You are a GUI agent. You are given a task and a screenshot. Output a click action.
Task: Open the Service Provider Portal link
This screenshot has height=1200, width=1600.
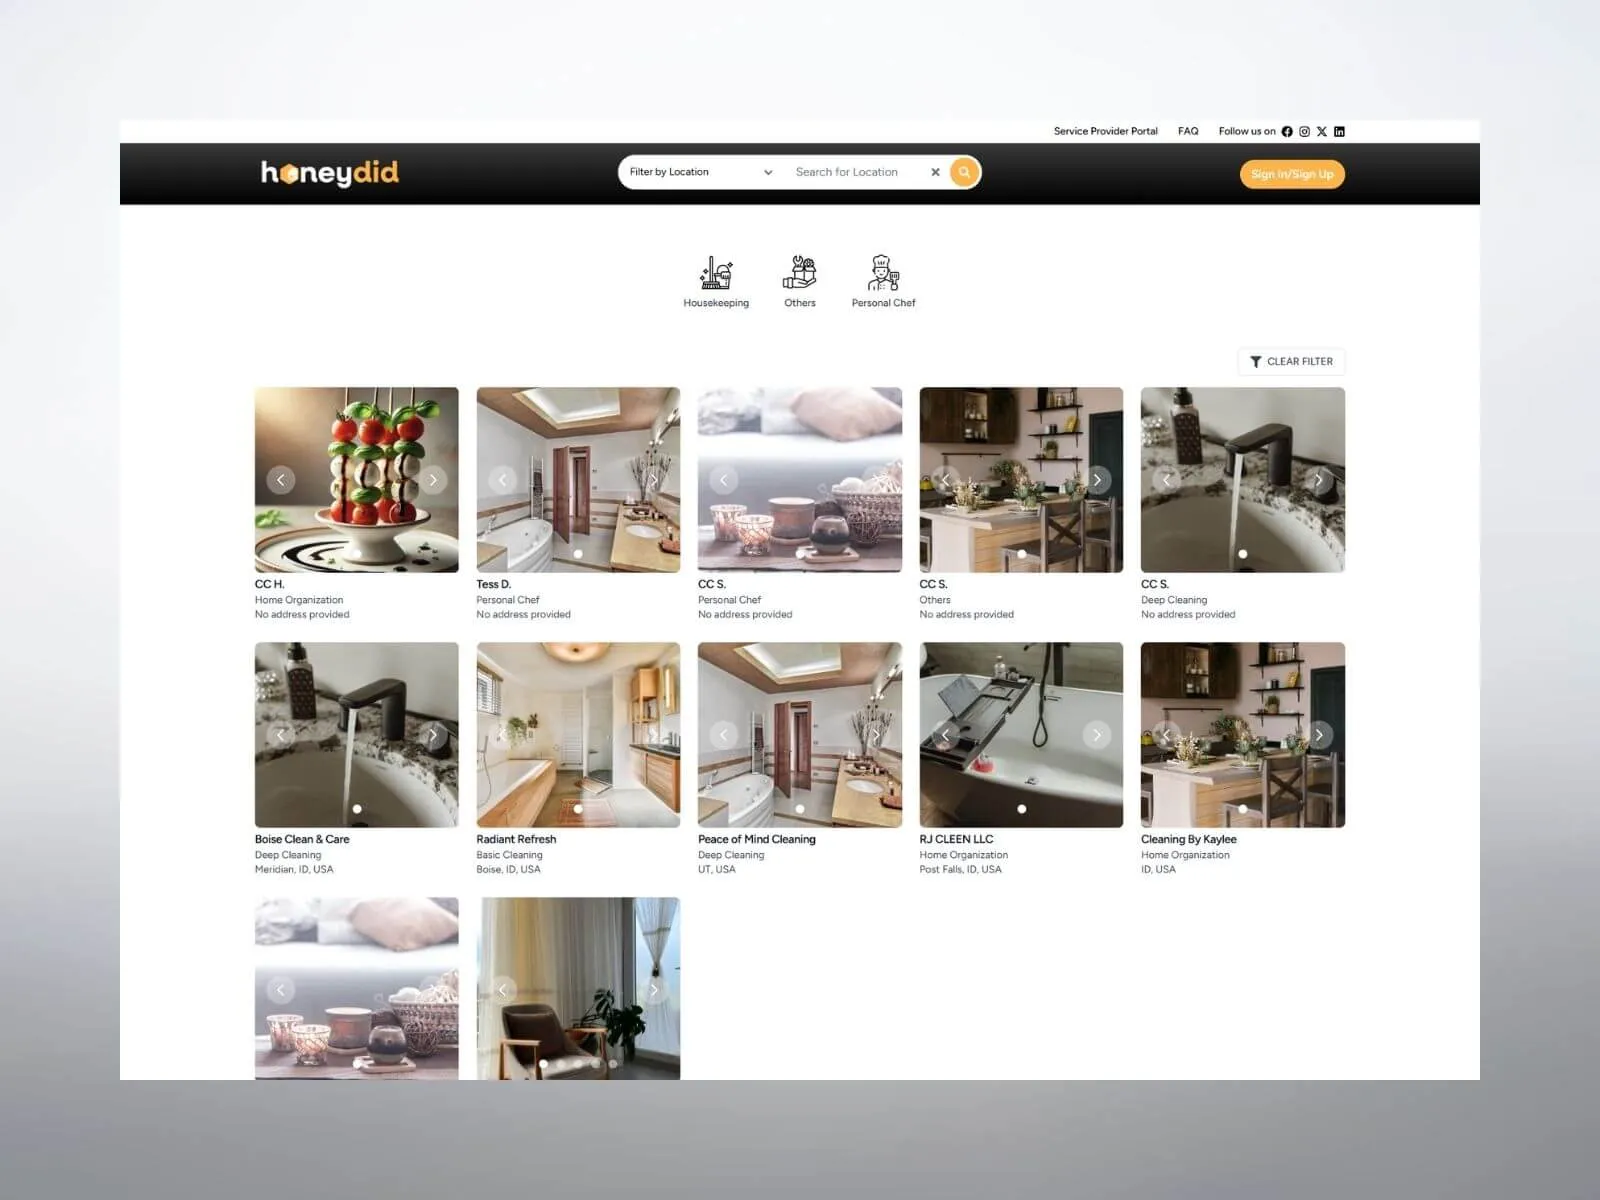click(1105, 132)
